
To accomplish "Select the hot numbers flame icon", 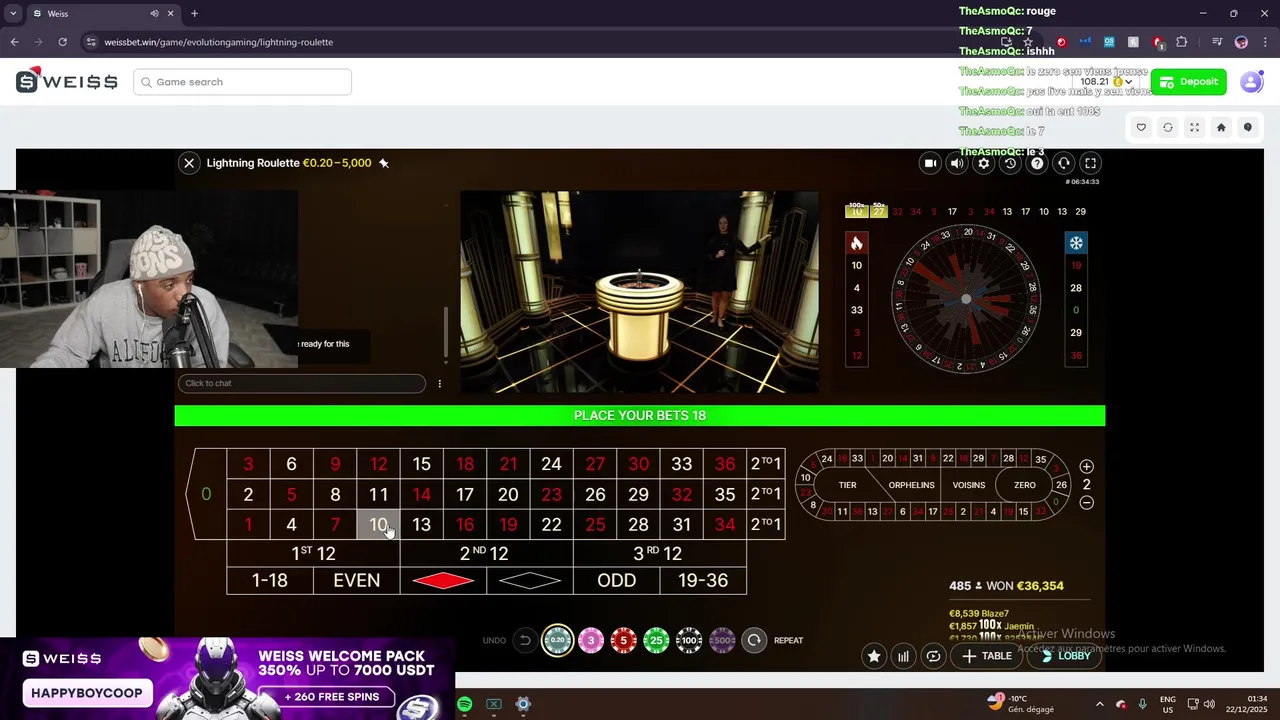I will point(856,243).
